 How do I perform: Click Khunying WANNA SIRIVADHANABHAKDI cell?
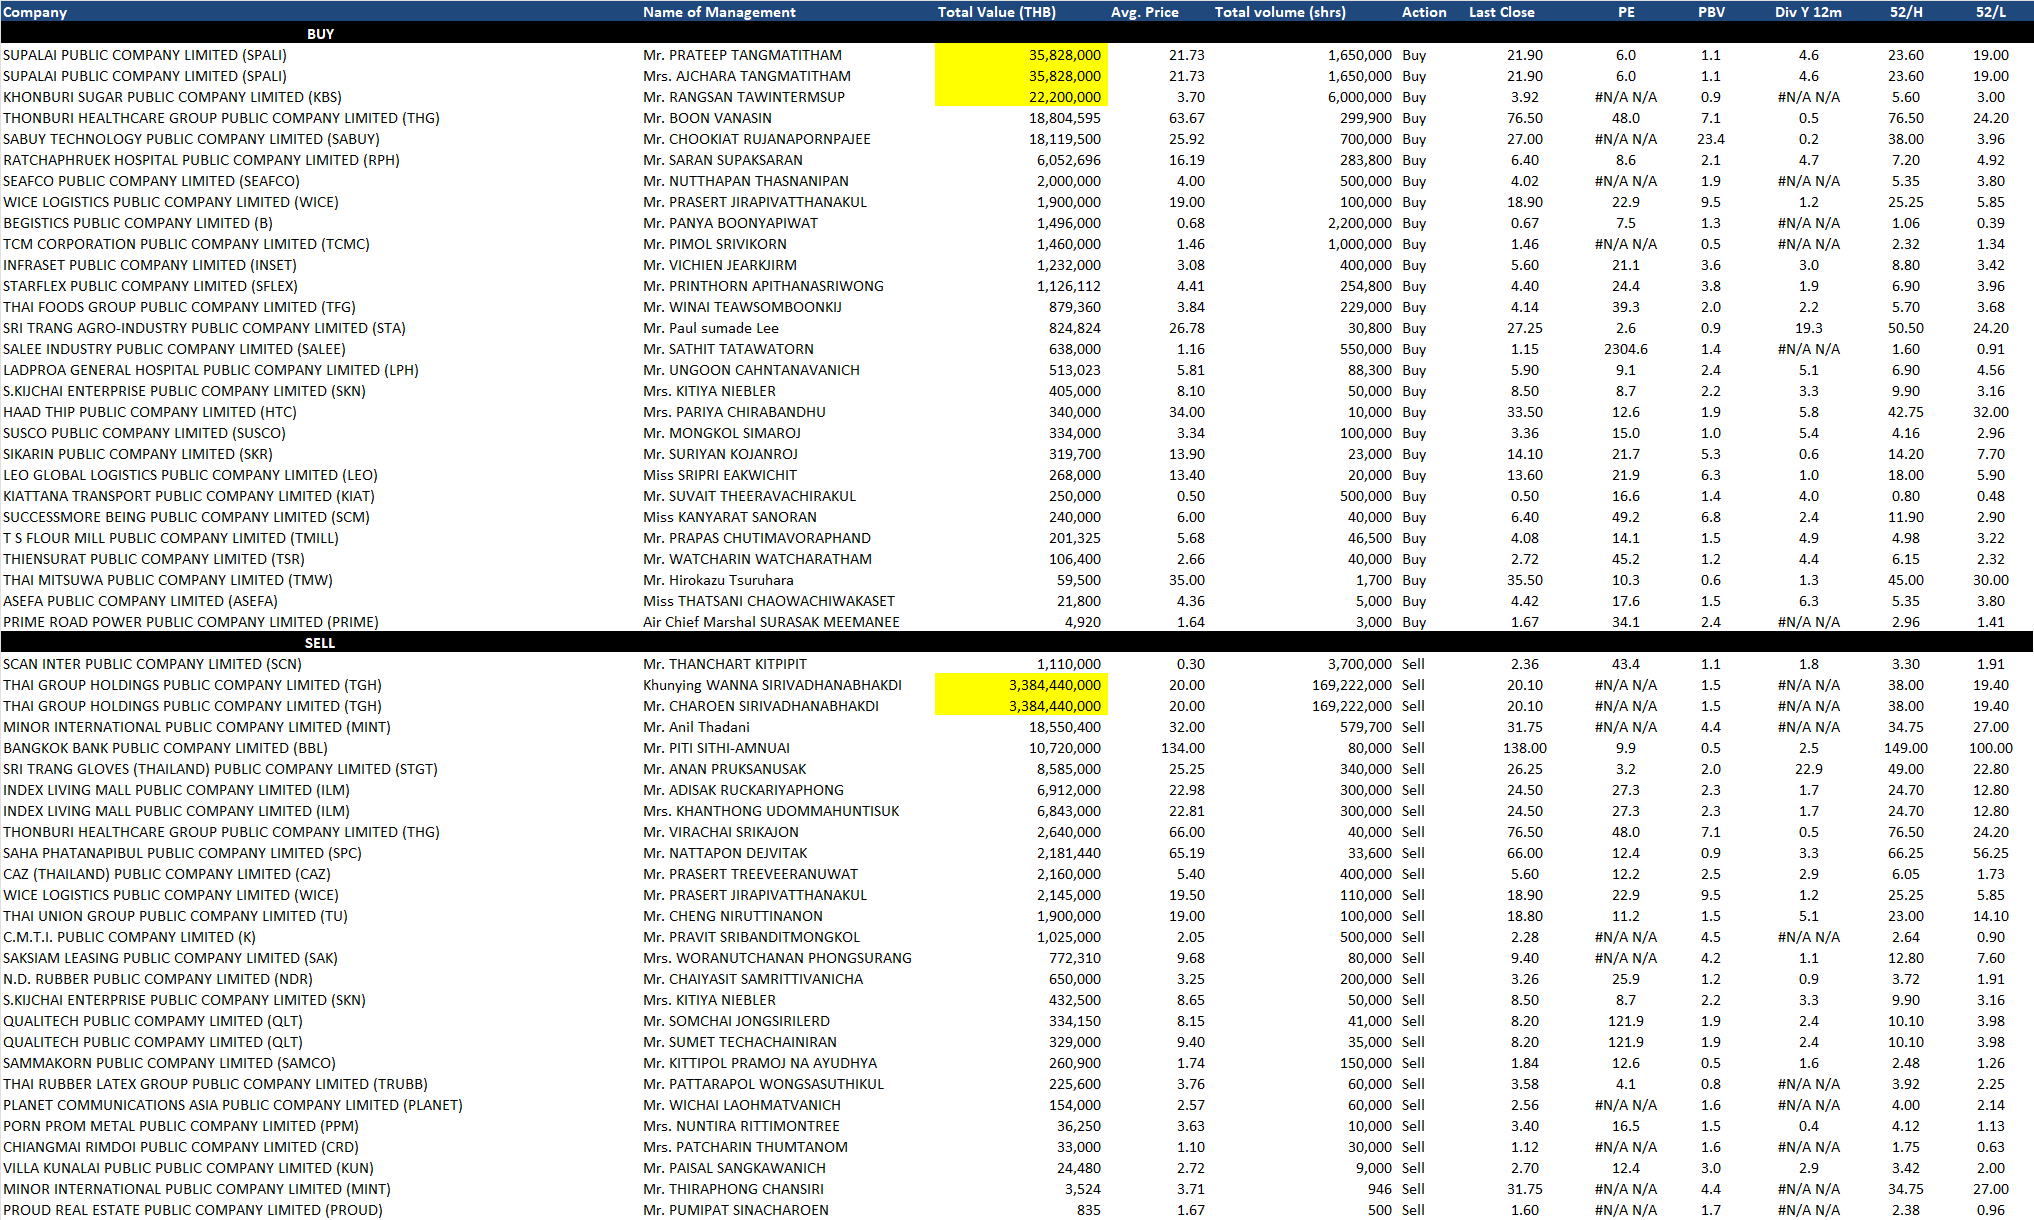click(x=772, y=685)
